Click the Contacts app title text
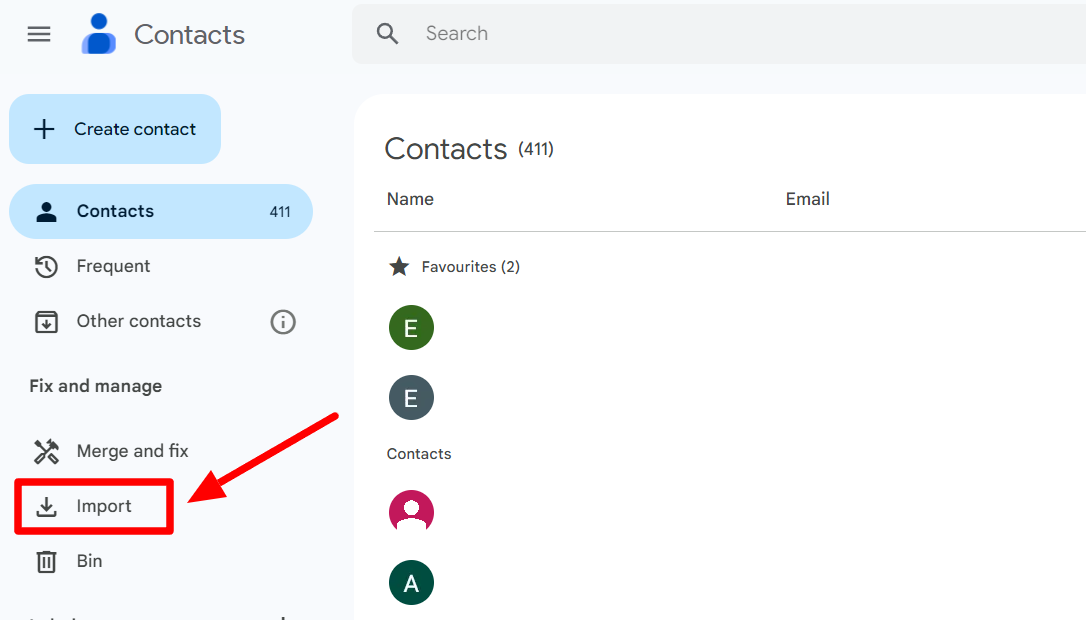This screenshot has height=620, width=1086. pos(189,35)
